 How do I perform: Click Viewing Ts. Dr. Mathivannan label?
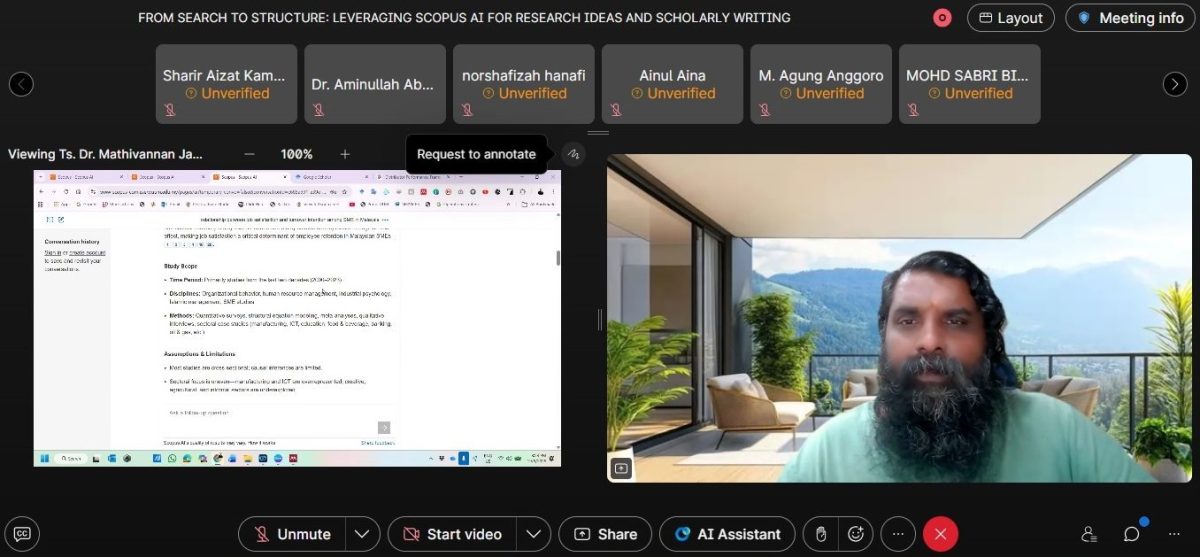[x=105, y=154]
